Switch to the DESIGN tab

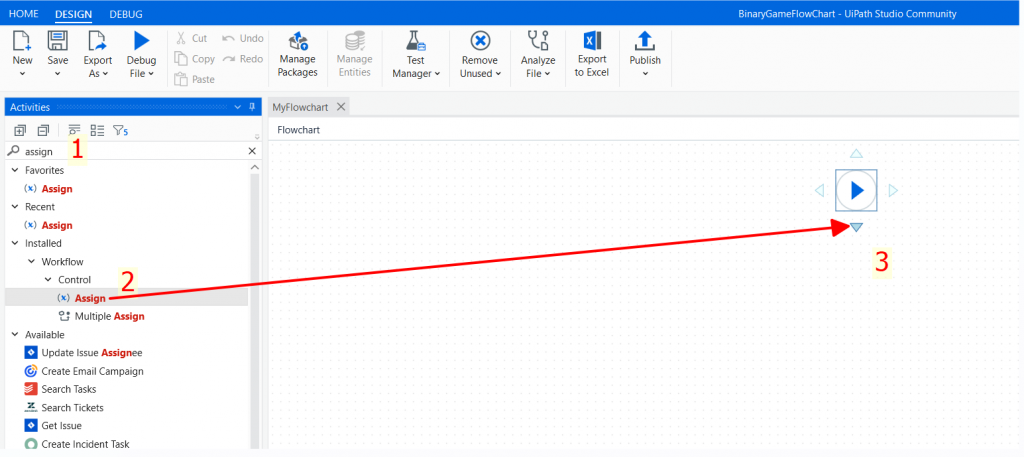pyautogui.click(x=73, y=13)
